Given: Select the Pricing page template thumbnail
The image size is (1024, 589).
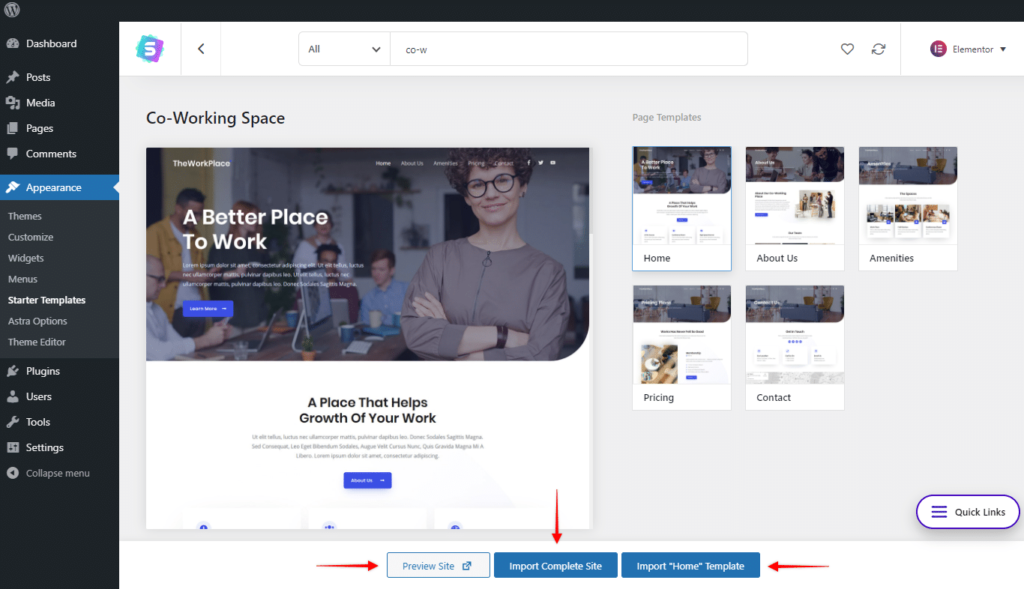Looking at the screenshot, I should coord(681,339).
